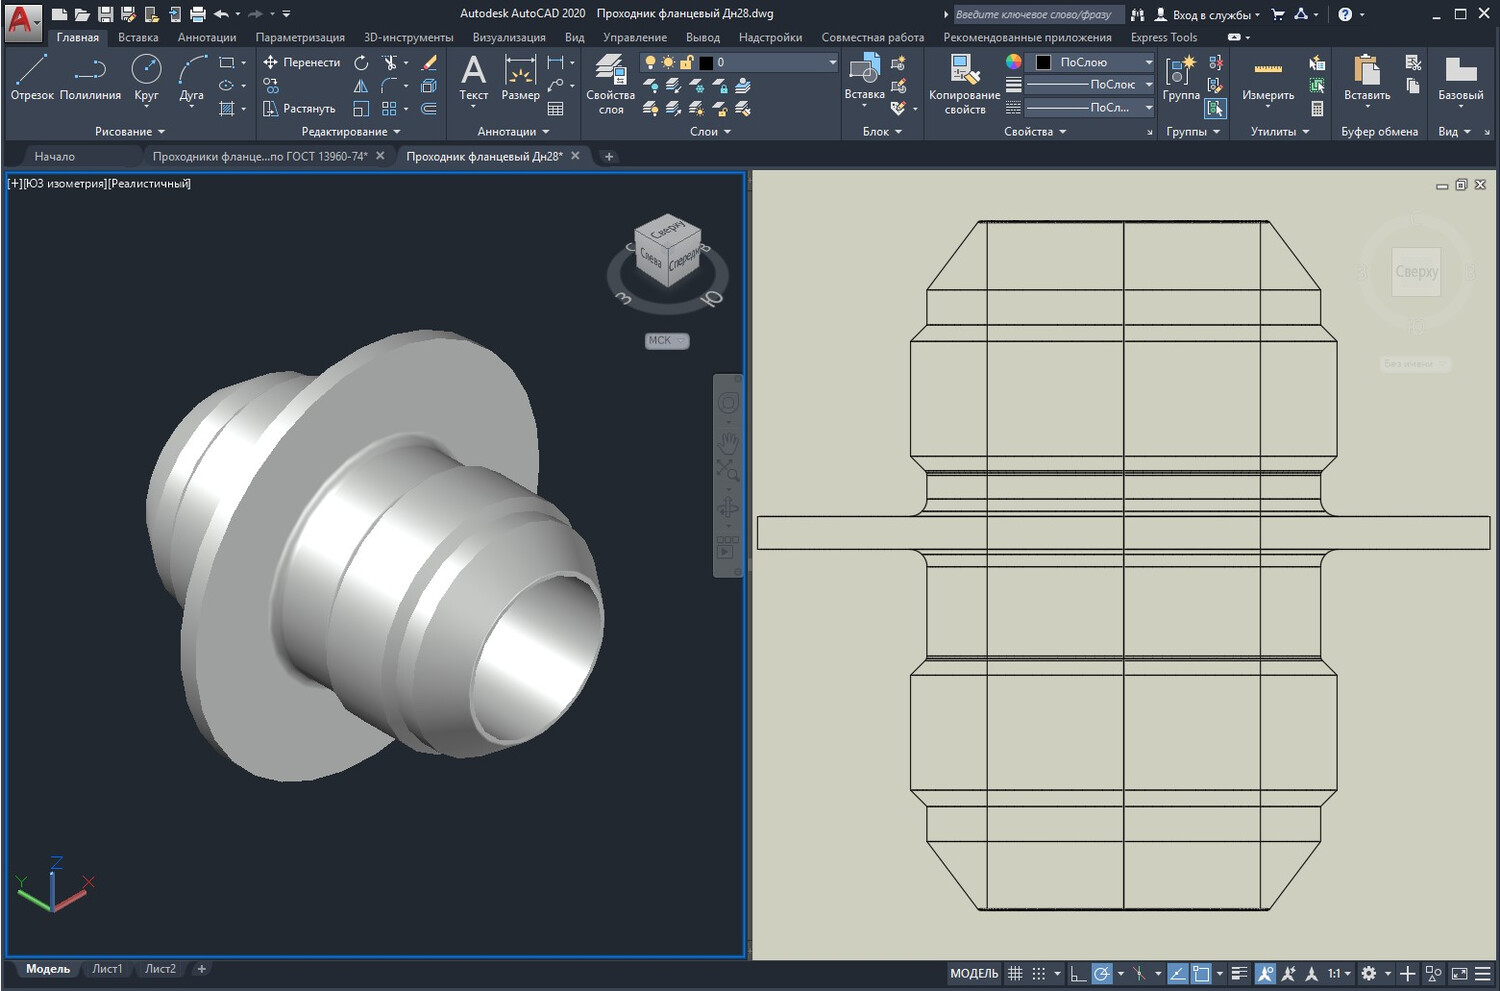The width and height of the screenshot is (1500, 991).
Task: Open the quick calculator icon
Action: 1317,108
